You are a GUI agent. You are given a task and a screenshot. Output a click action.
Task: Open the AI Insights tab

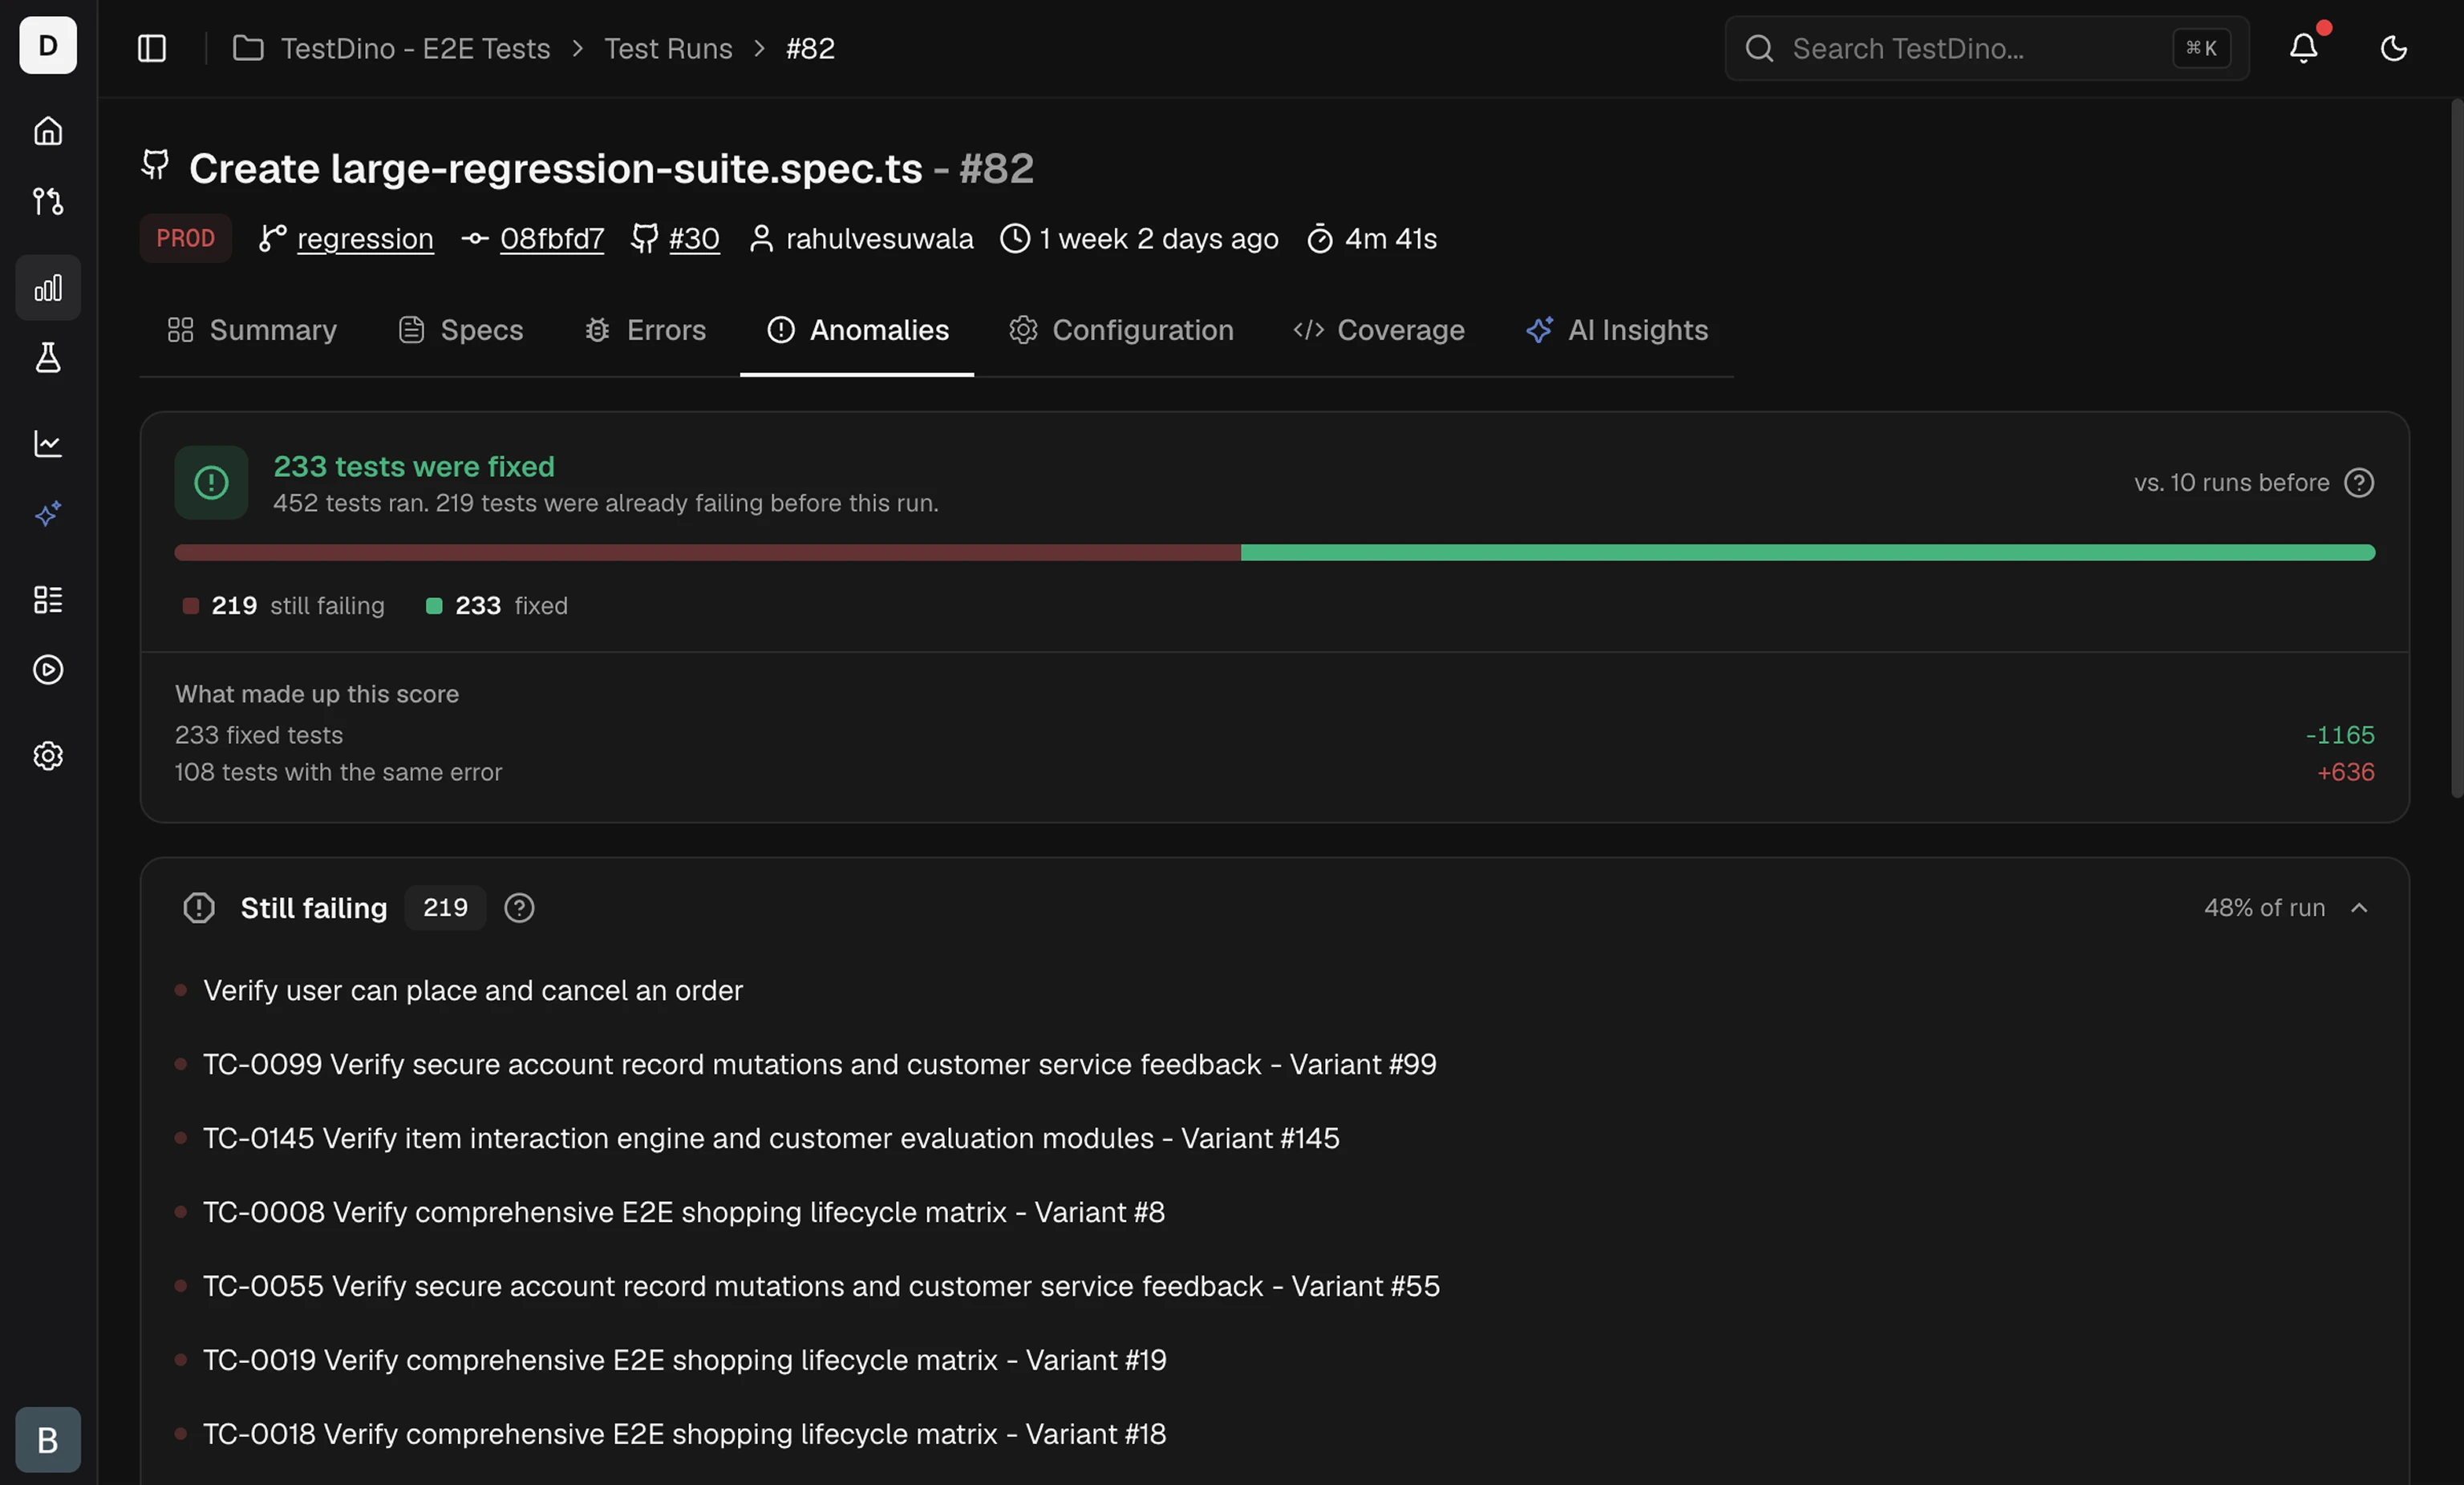click(1617, 330)
